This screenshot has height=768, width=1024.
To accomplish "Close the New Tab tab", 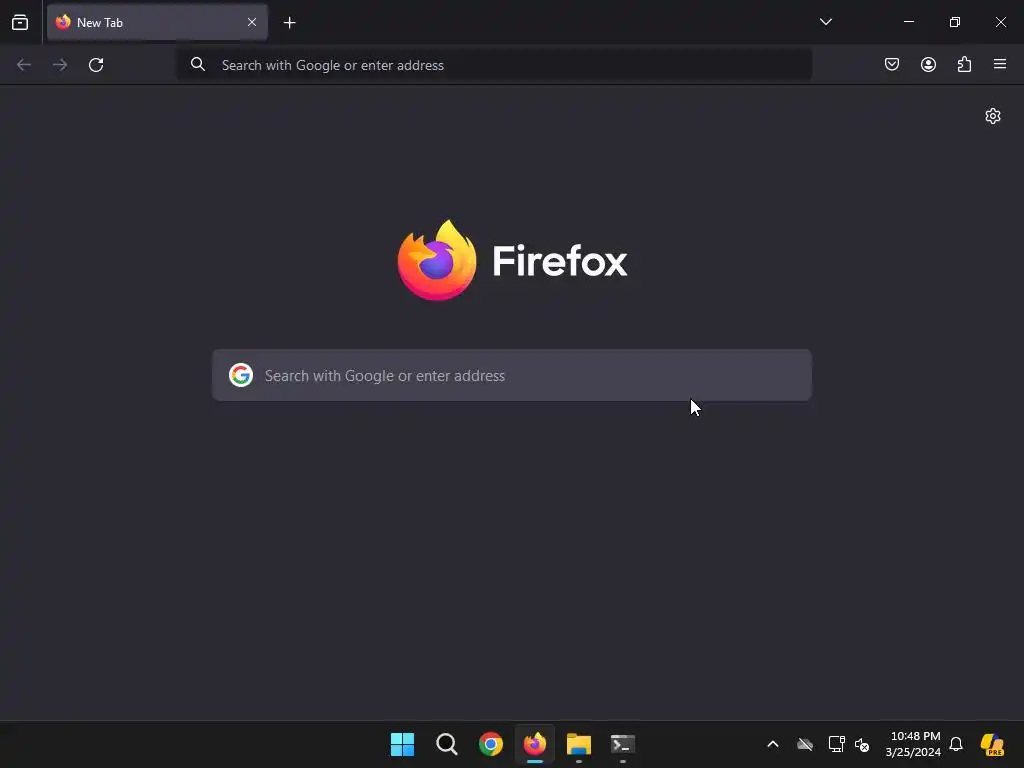I will [x=251, y=22].
